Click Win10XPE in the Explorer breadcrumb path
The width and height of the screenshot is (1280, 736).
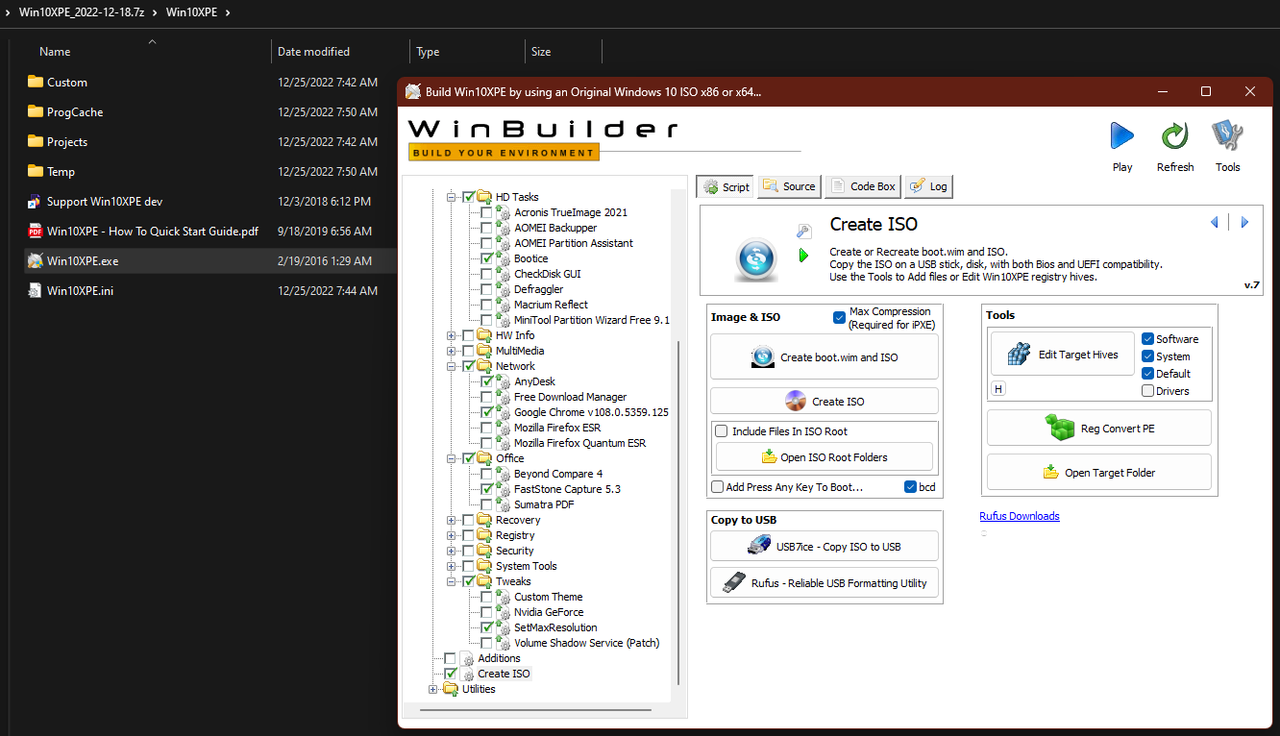click(194, 13)
